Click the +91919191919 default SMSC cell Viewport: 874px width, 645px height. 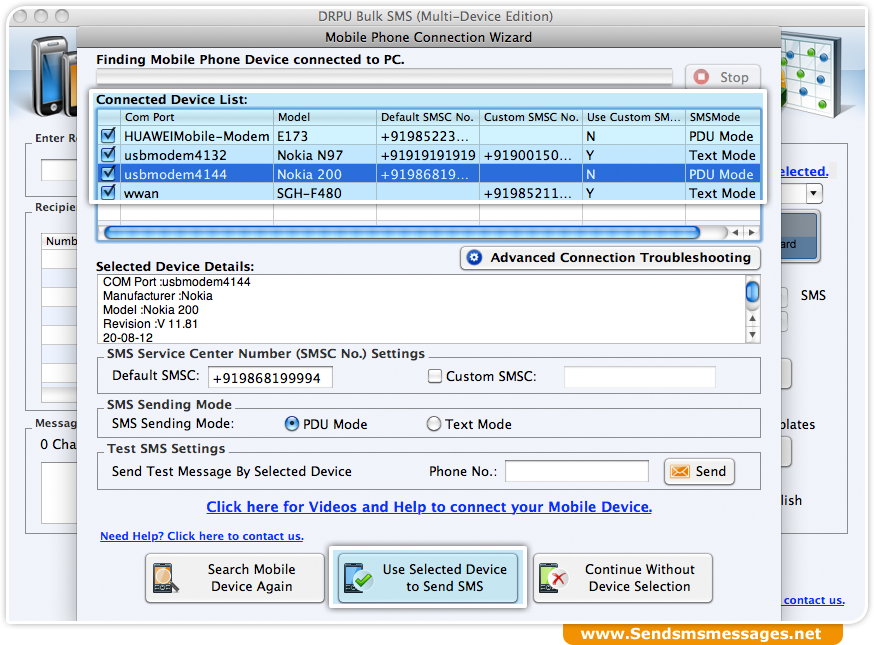[x=428, y=155]
